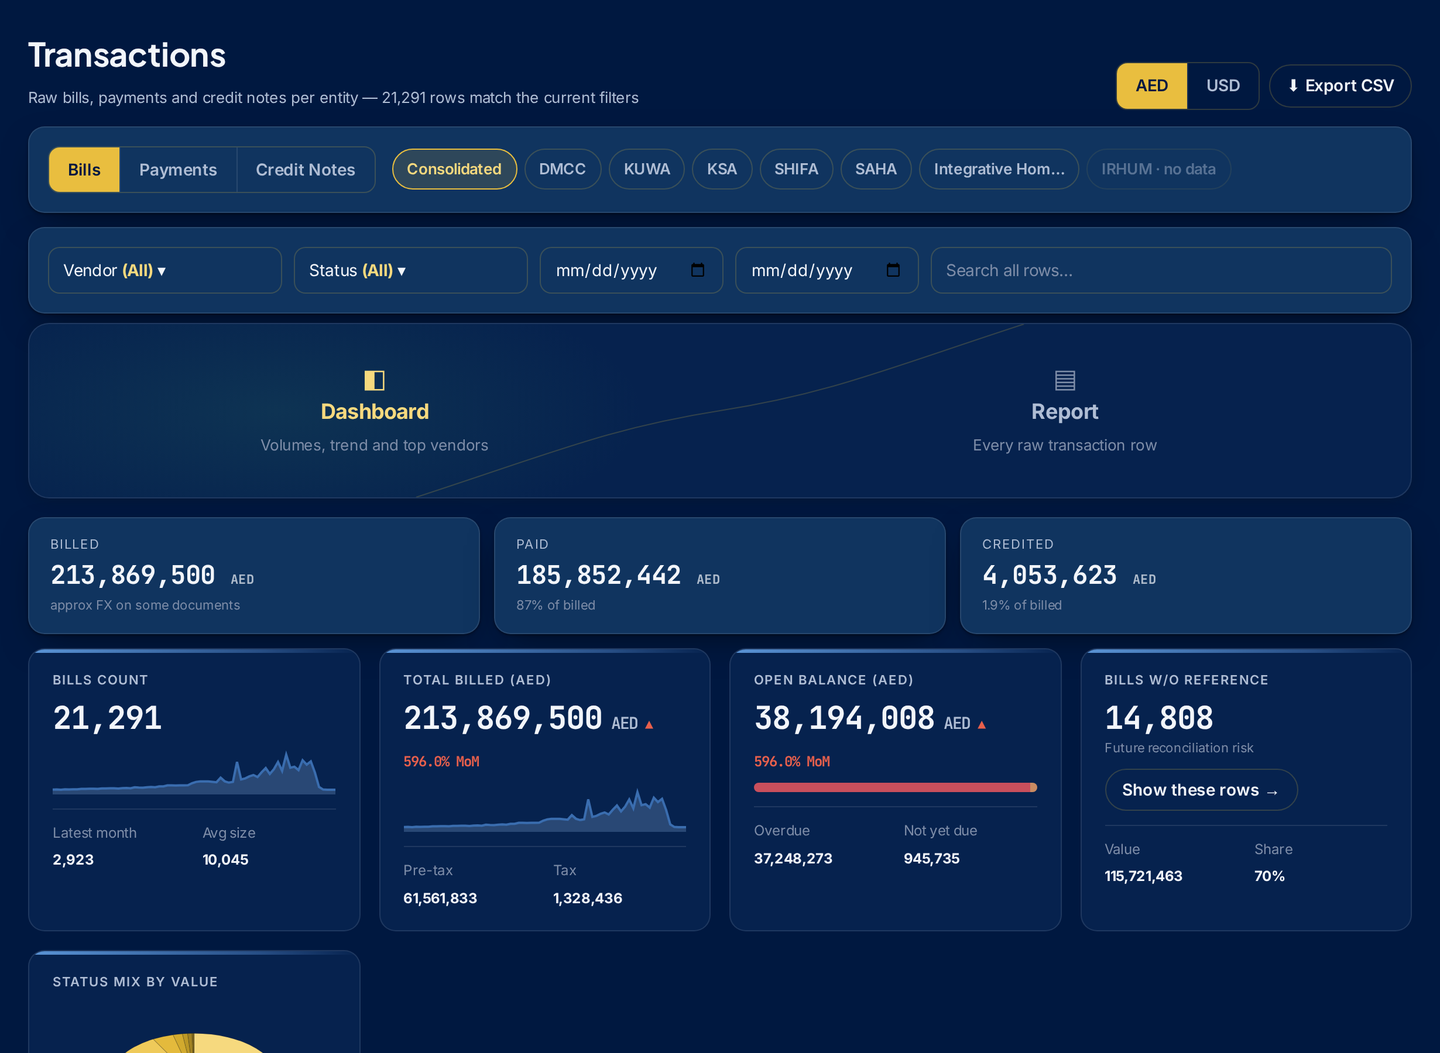Select the SHIFA entity chip
Viewport: 1440px width, 1053px height.
coord(796,169)
